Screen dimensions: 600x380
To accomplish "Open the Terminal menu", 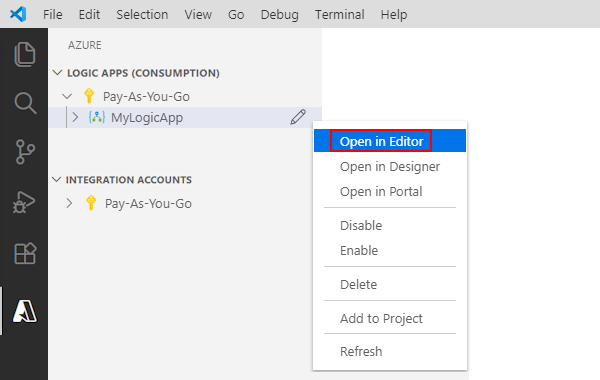I will tap(340, 15).
